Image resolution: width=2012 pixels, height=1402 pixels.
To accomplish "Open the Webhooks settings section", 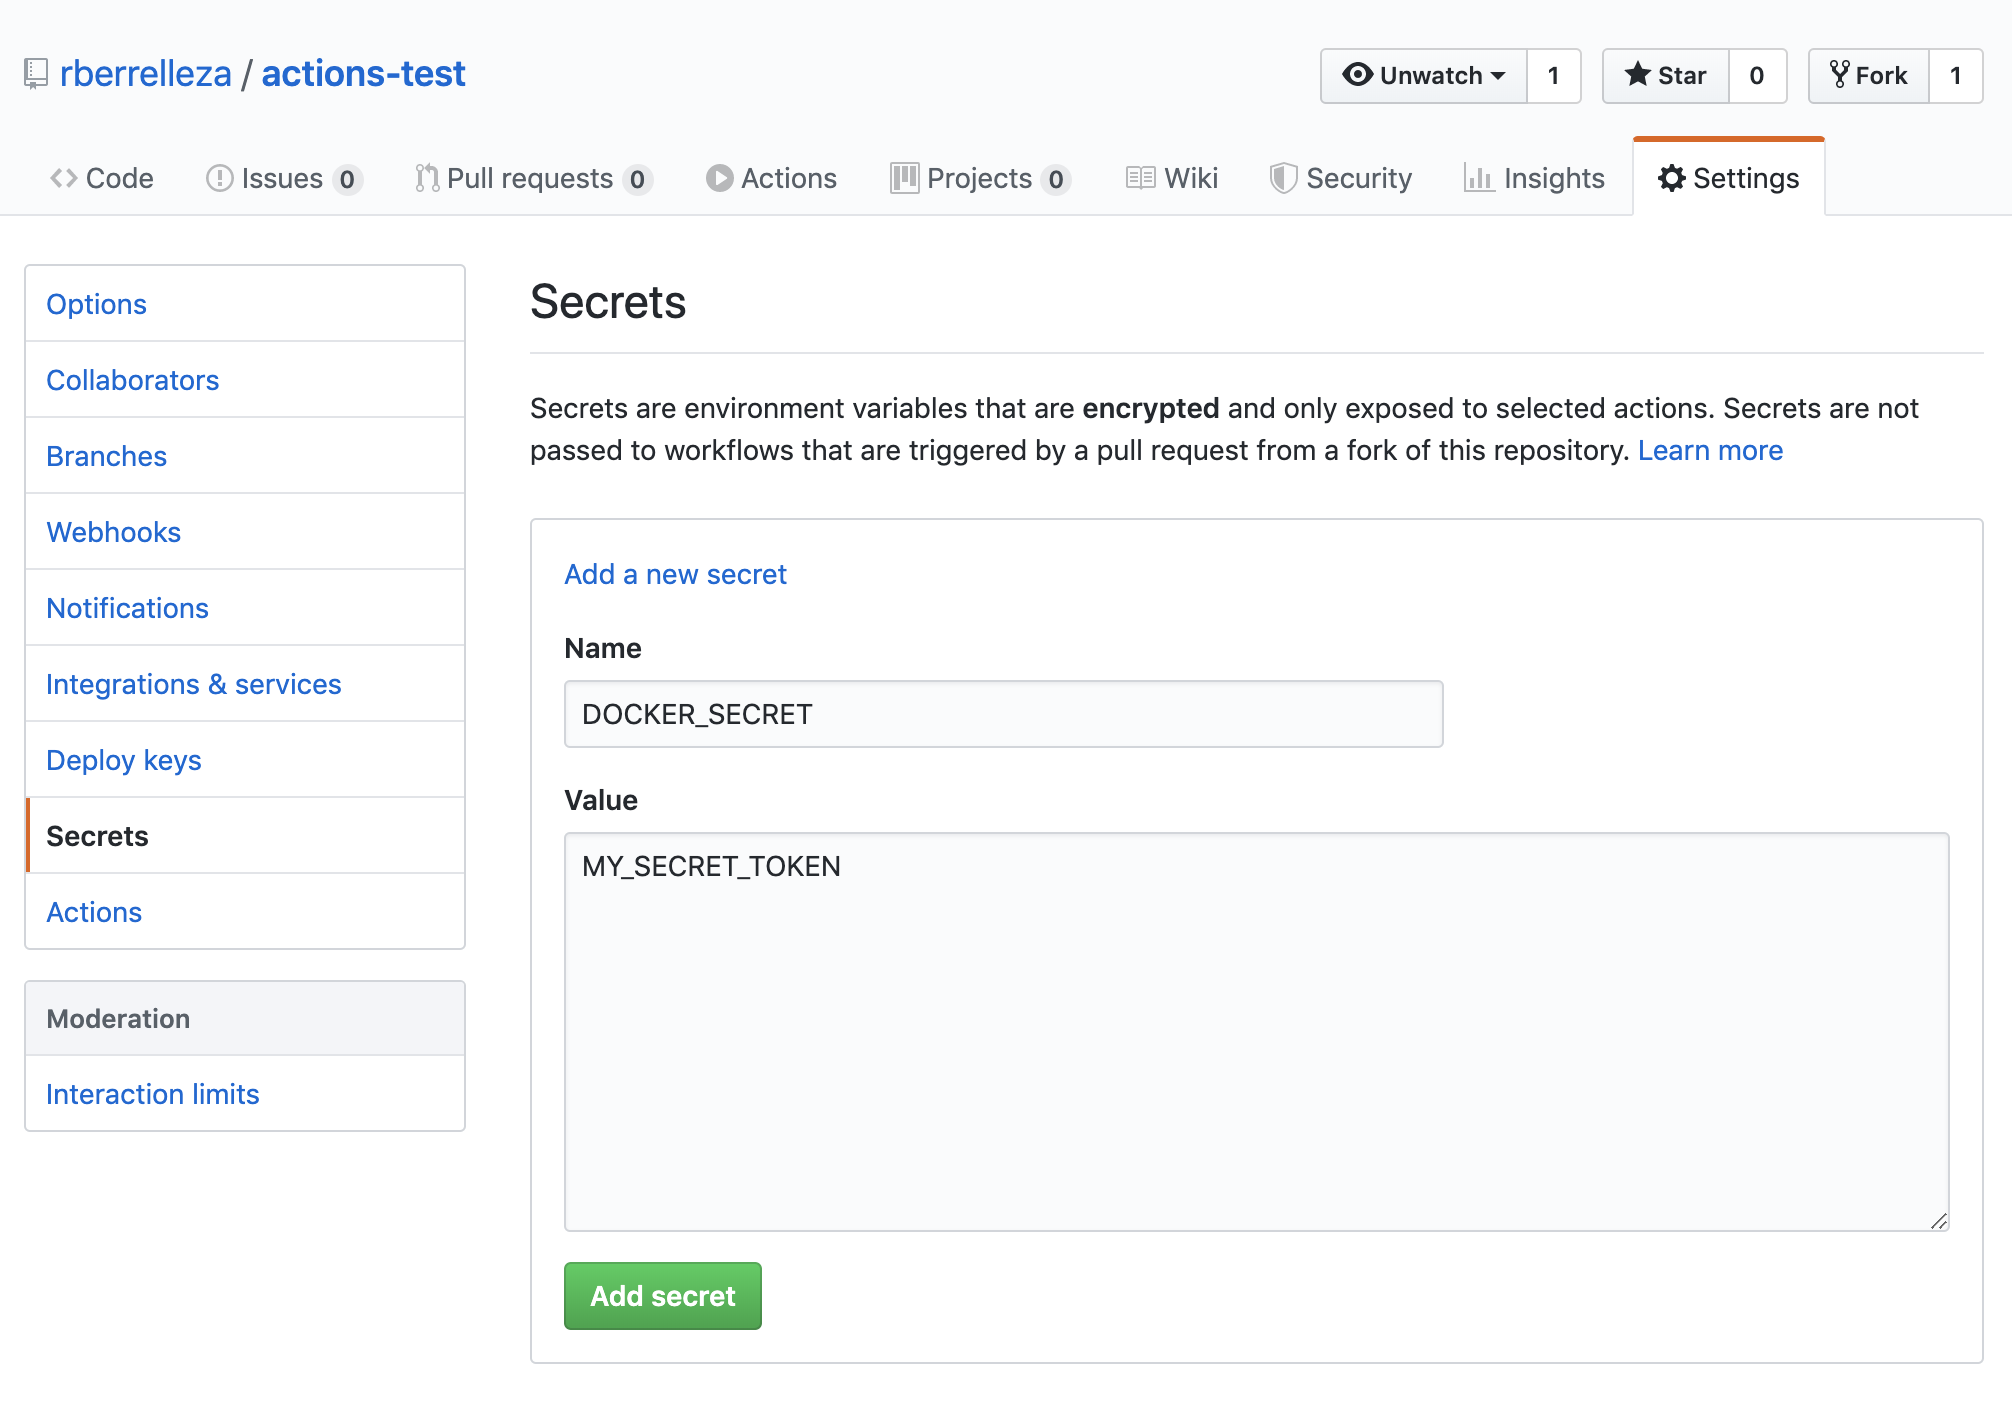I will click(x=115, y=531).
